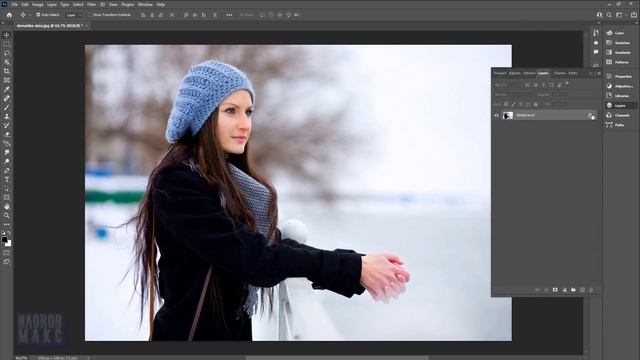Click Background layer thumbnail
Viewport: 640px width, 360px height.
click(x=508, y=116)
